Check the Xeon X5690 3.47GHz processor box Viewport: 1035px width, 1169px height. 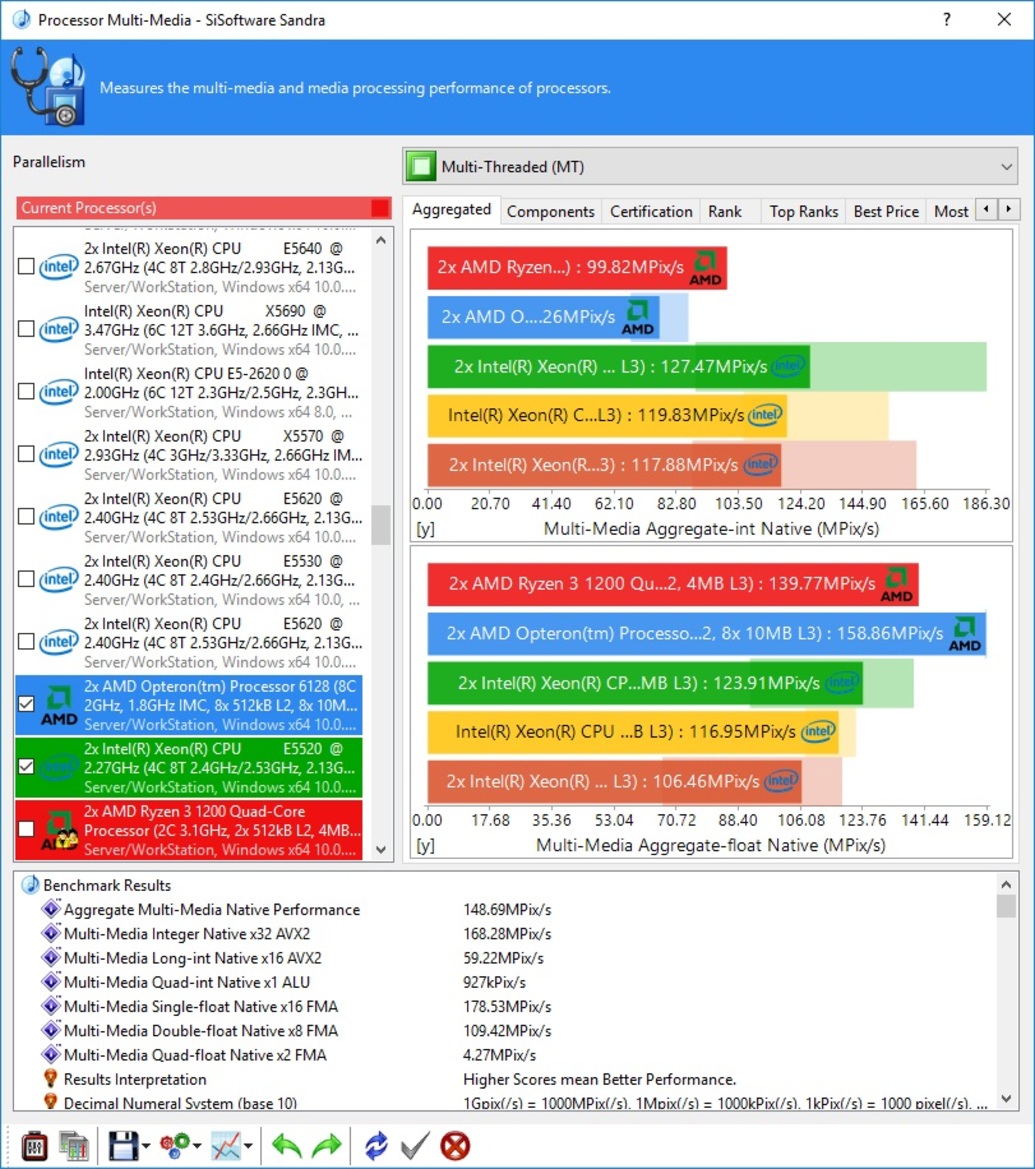pos(26,329)
